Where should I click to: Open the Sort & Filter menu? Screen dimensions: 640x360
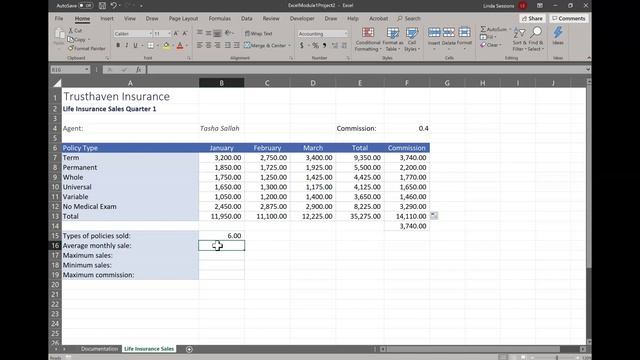click(x=519, y=39)
